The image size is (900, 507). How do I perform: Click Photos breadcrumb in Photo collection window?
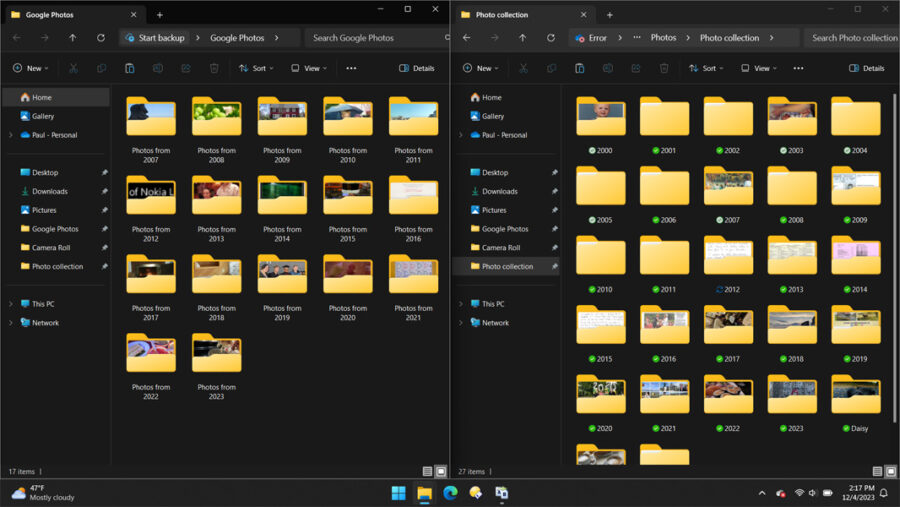(x=663, y=38)
